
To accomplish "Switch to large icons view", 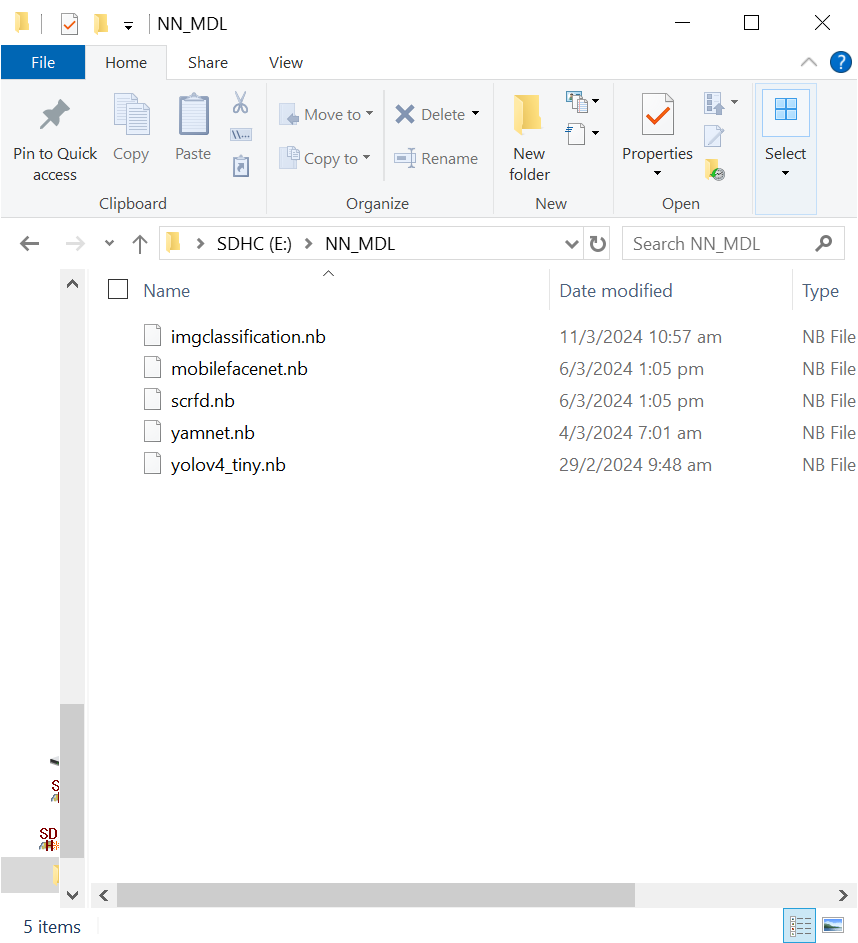I will click(x=832, y=926).
